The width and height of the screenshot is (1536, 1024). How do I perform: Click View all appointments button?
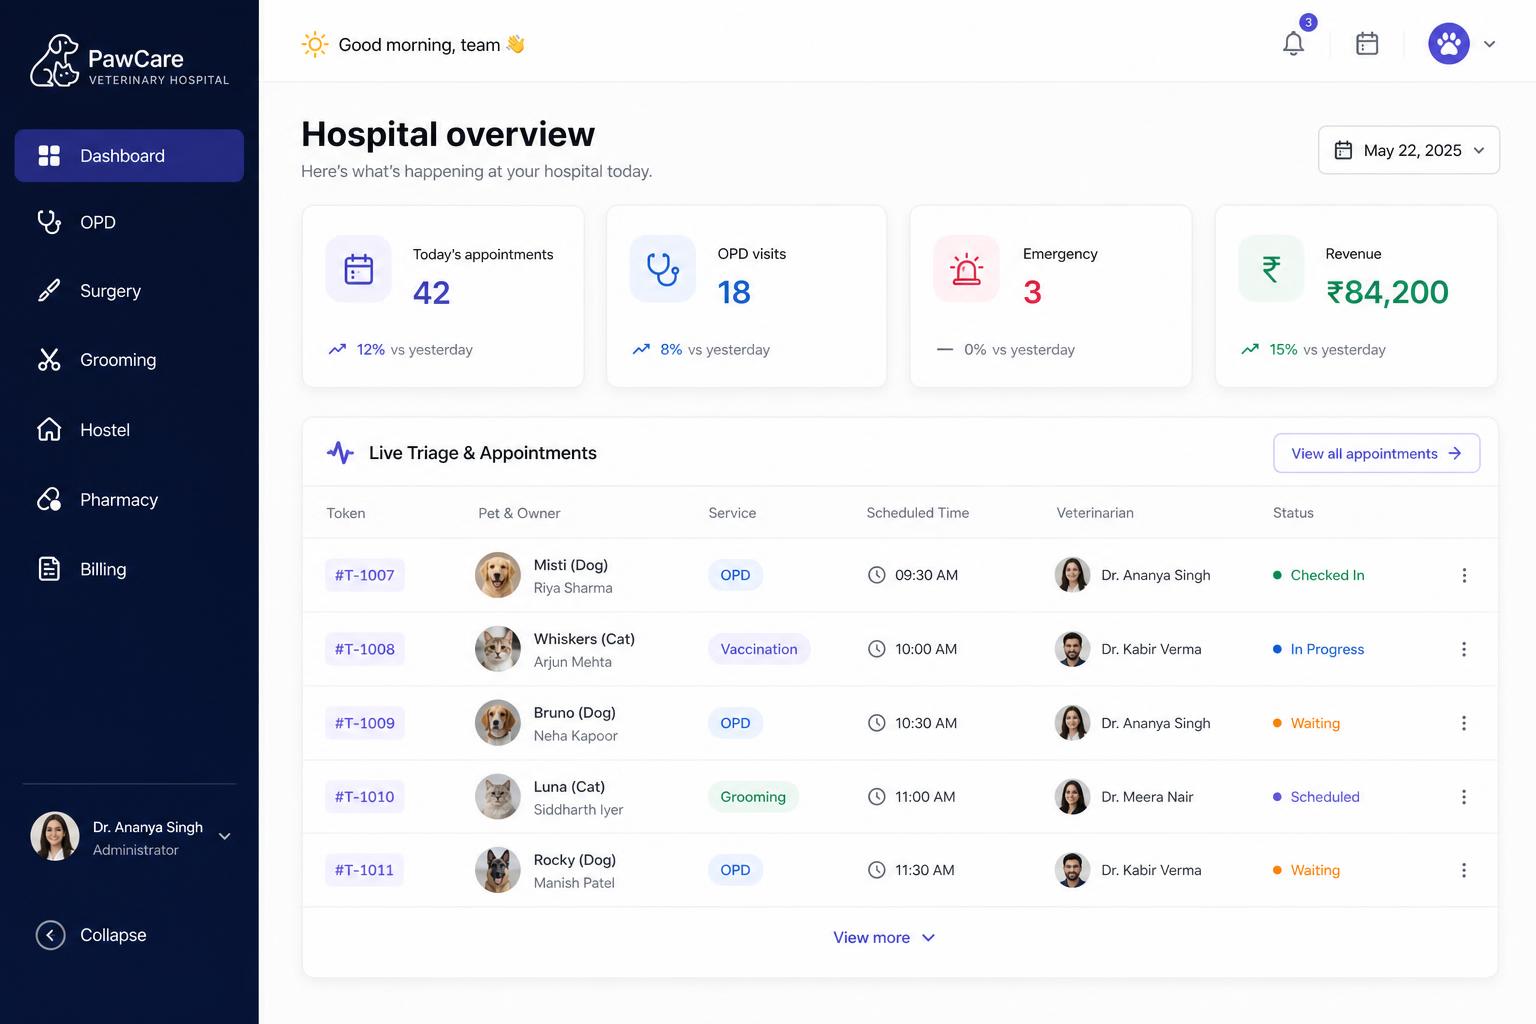(1376, 454)
